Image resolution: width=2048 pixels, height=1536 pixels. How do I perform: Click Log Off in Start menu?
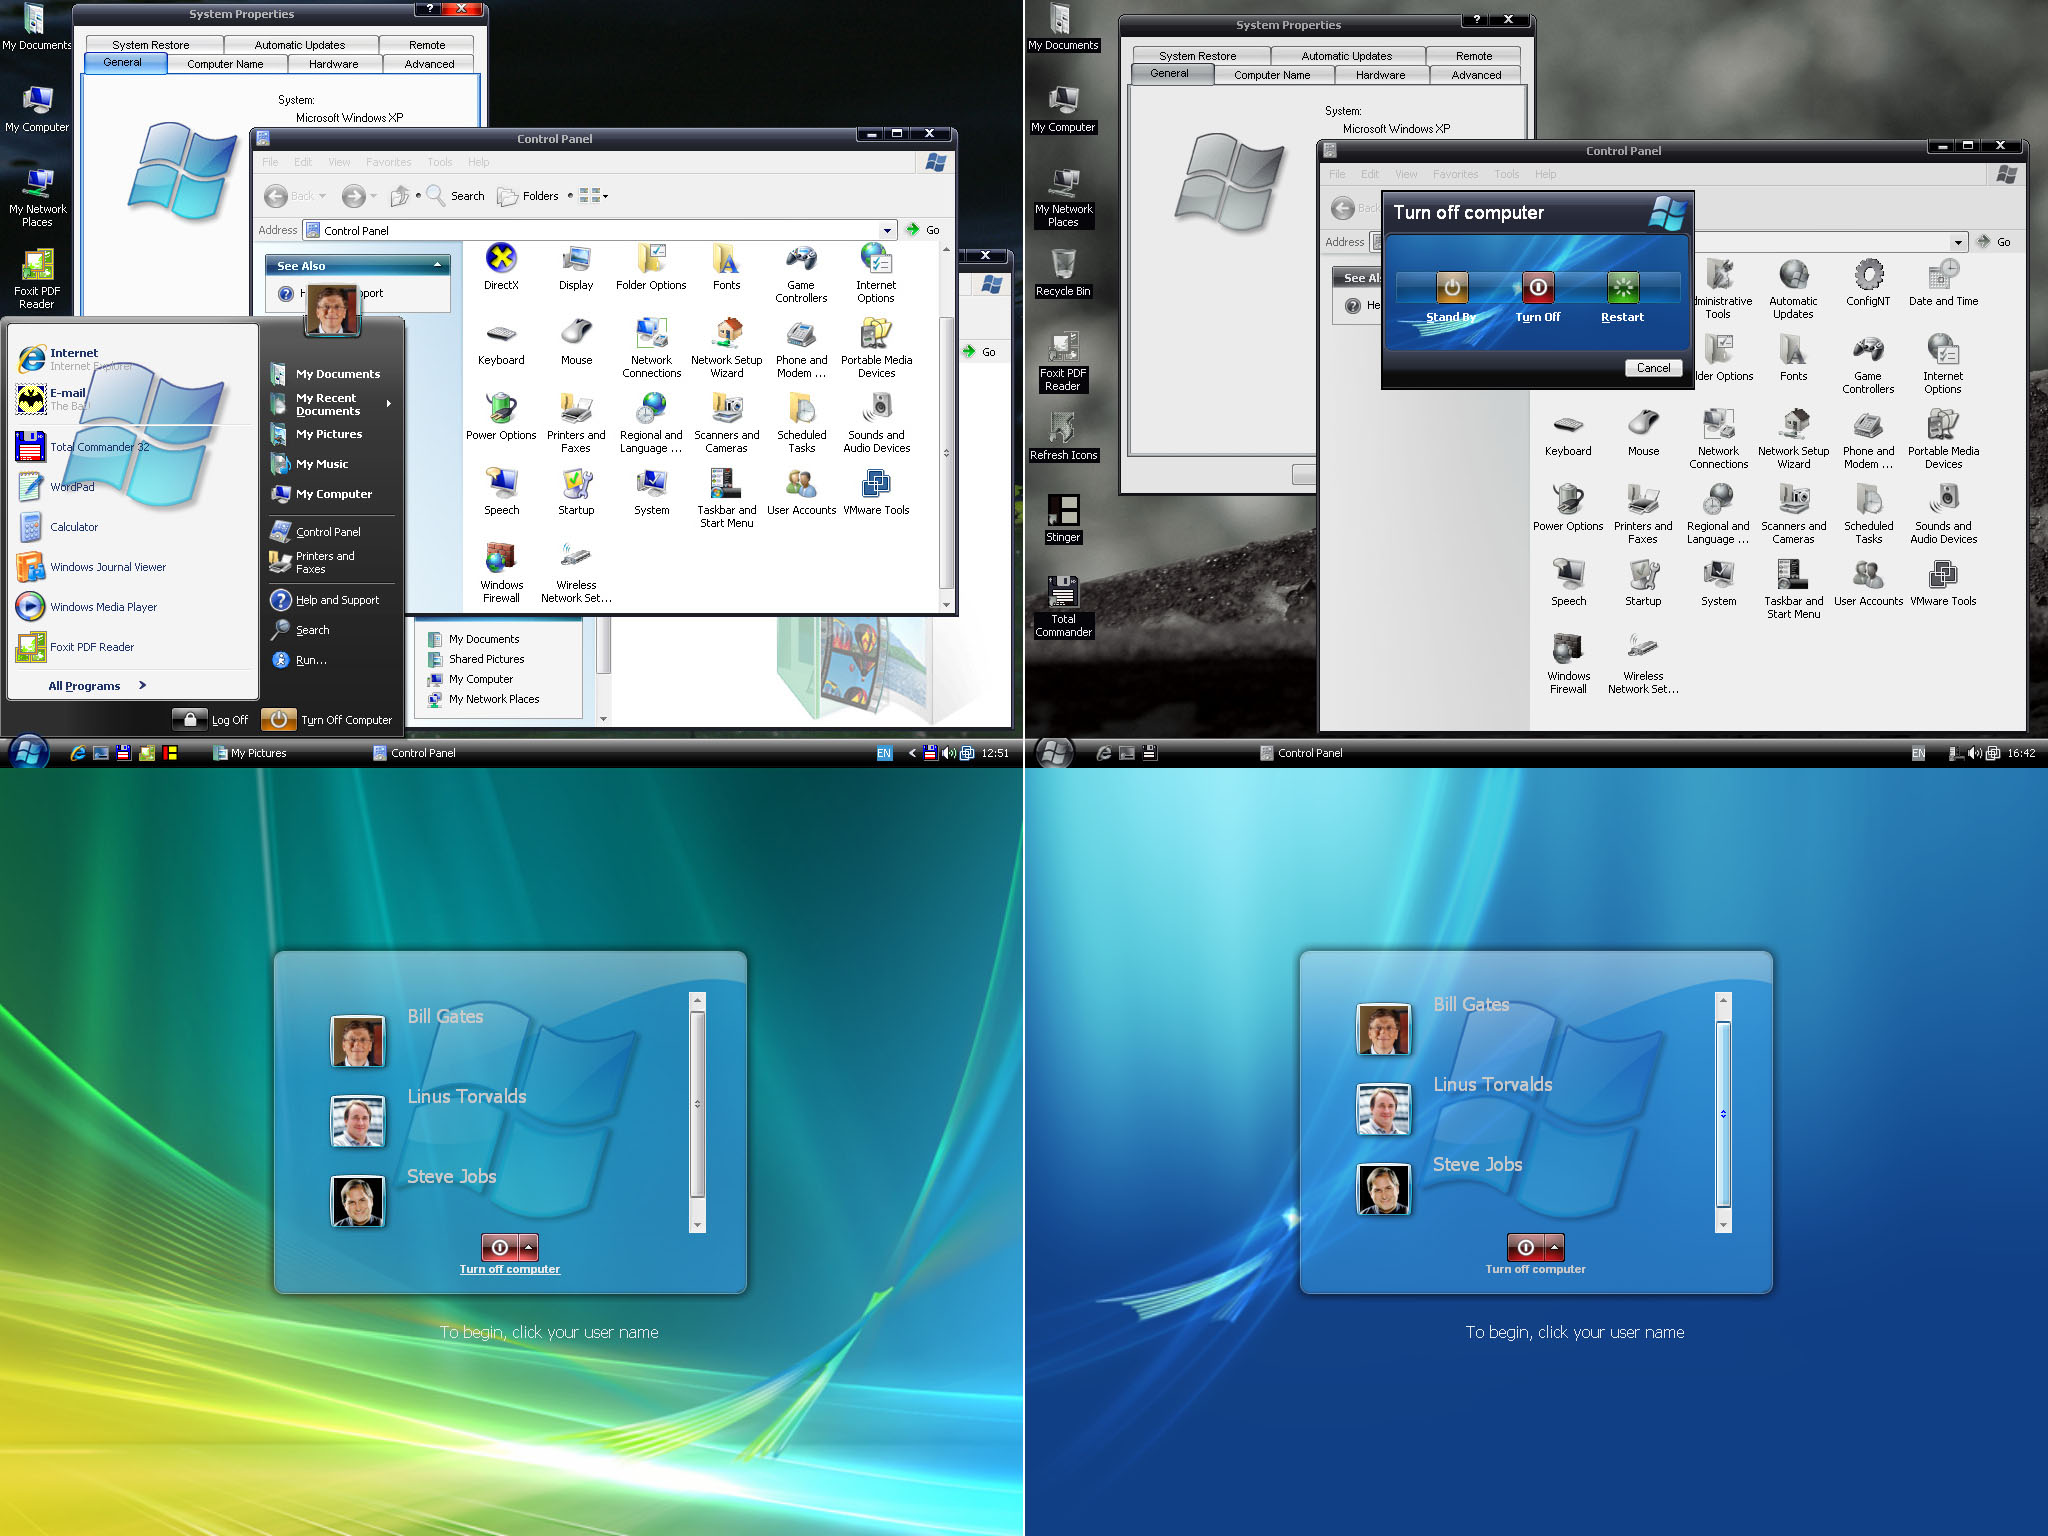[x=211, y=719]
